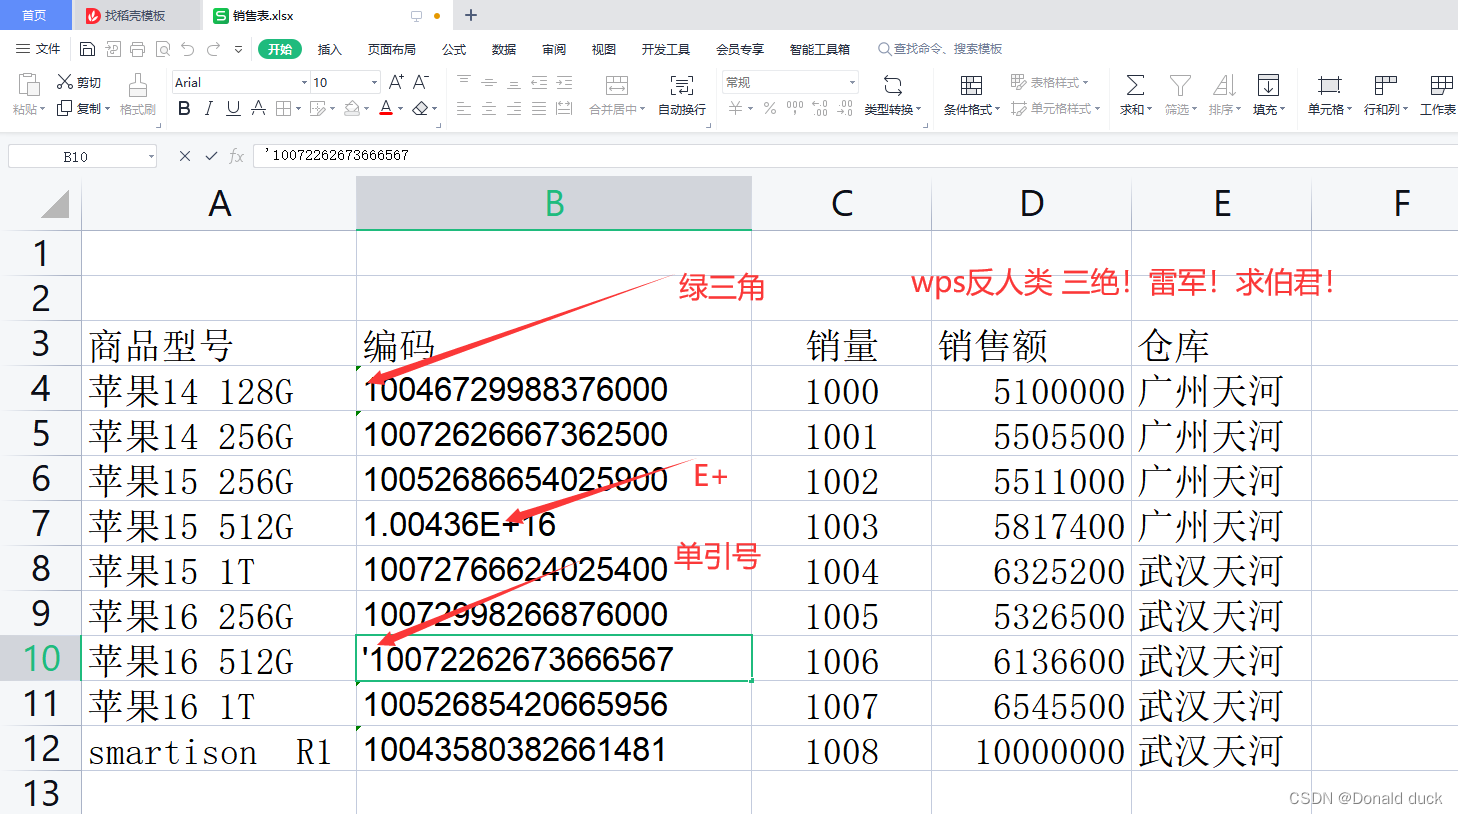Click the Conditional Formatting (条件格式) icon
The height and width of the screenshot is (814, 1458).
[x=970, y=85]
